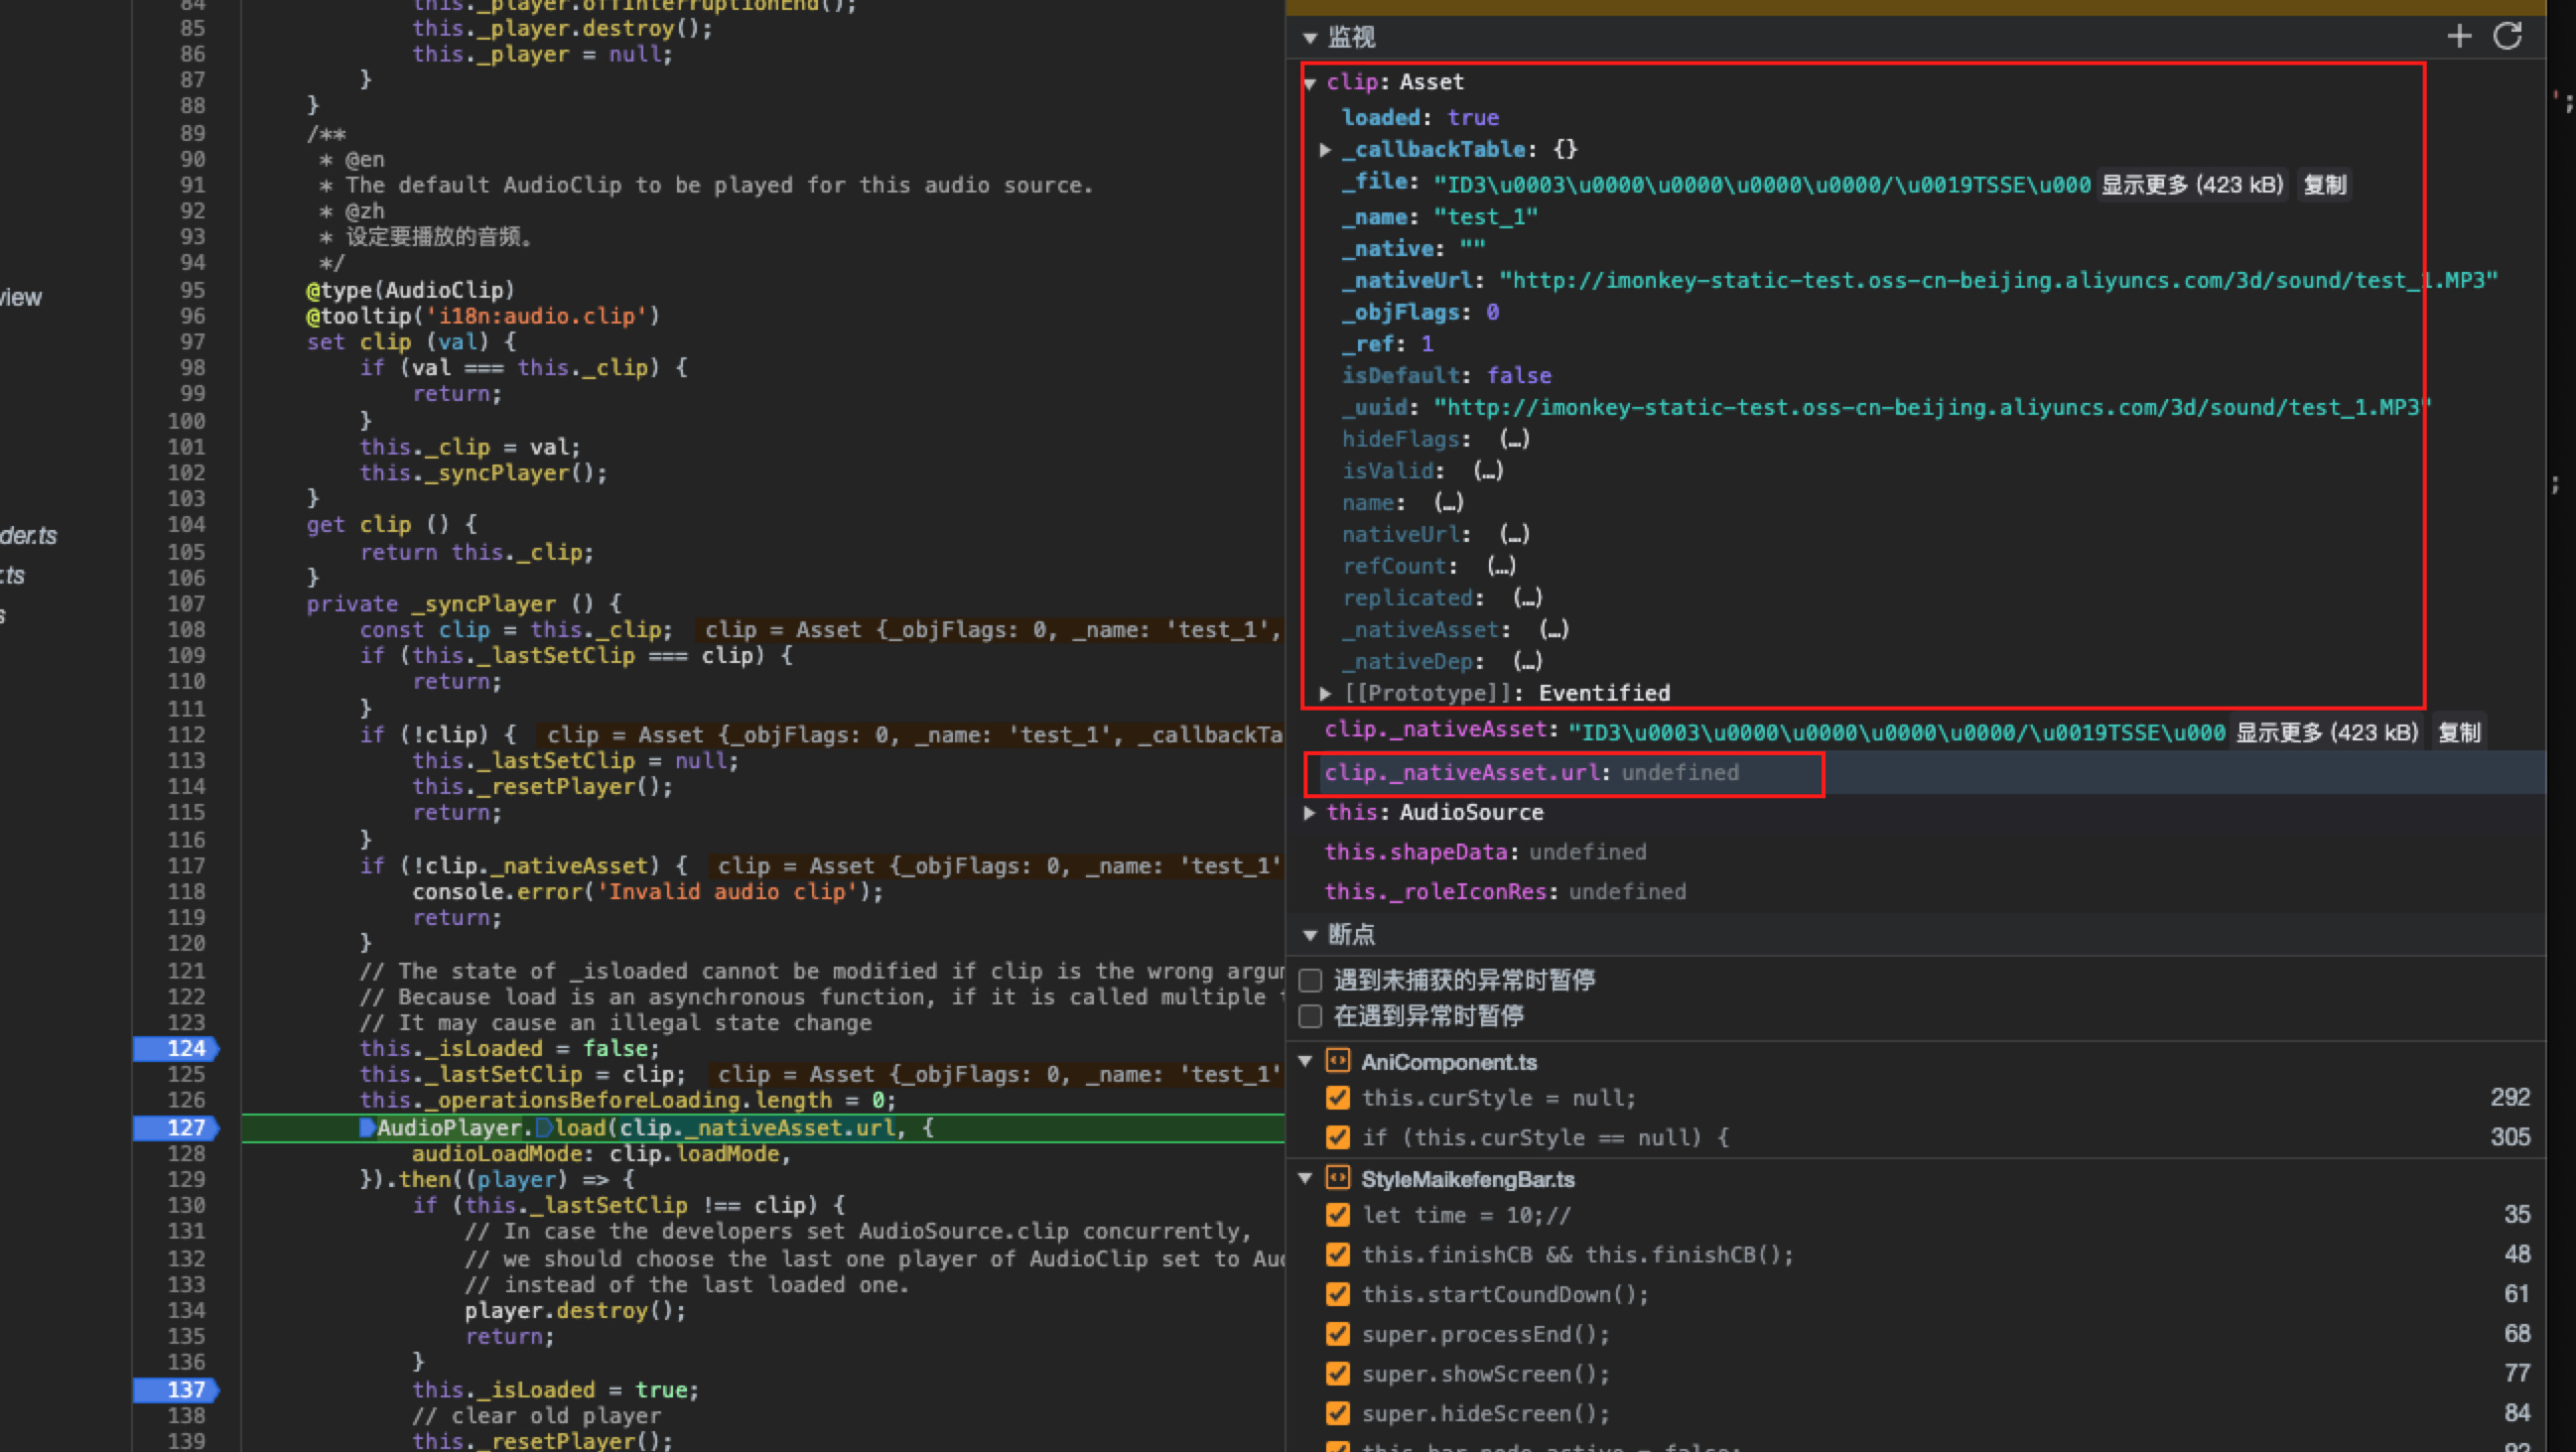Click breakpoint marker on line 124
This screenshot has height=1452, width=2576.
tap(176, 1048)
